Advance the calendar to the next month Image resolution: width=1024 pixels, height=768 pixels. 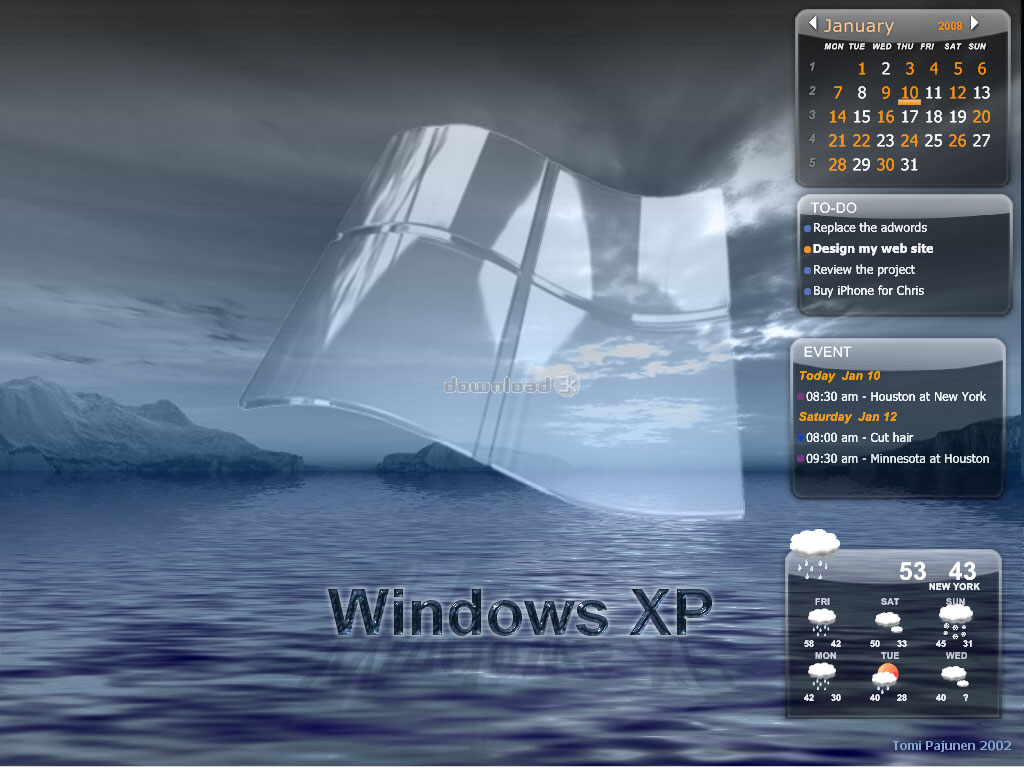tap(974, 23)
